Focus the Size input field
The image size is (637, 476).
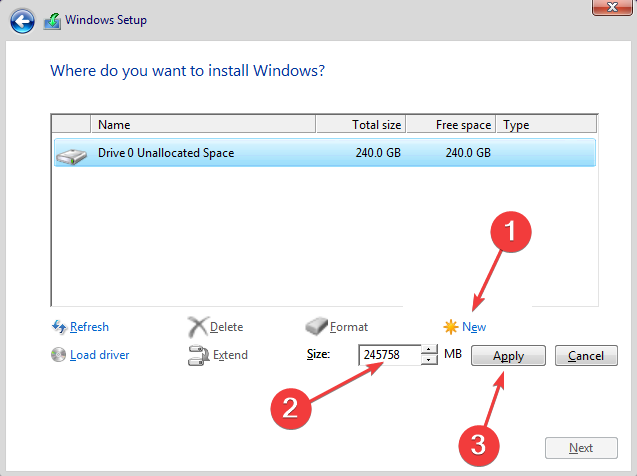[x=390, y=355]
